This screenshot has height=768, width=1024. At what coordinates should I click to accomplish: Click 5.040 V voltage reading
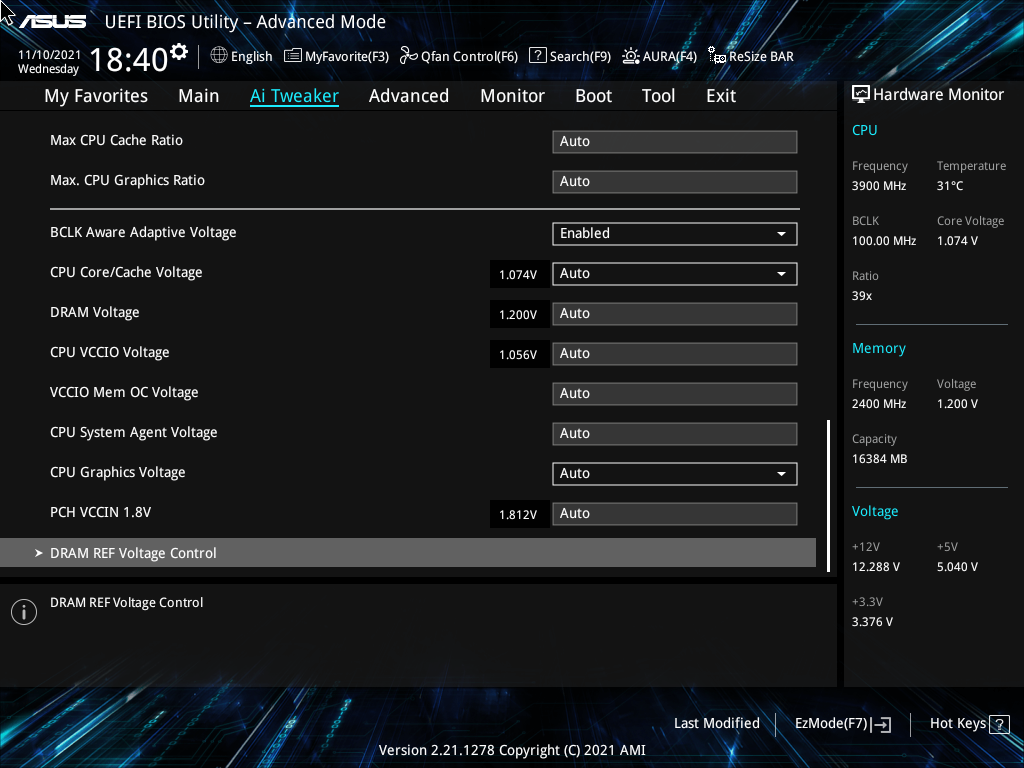[x=957, y=567]
